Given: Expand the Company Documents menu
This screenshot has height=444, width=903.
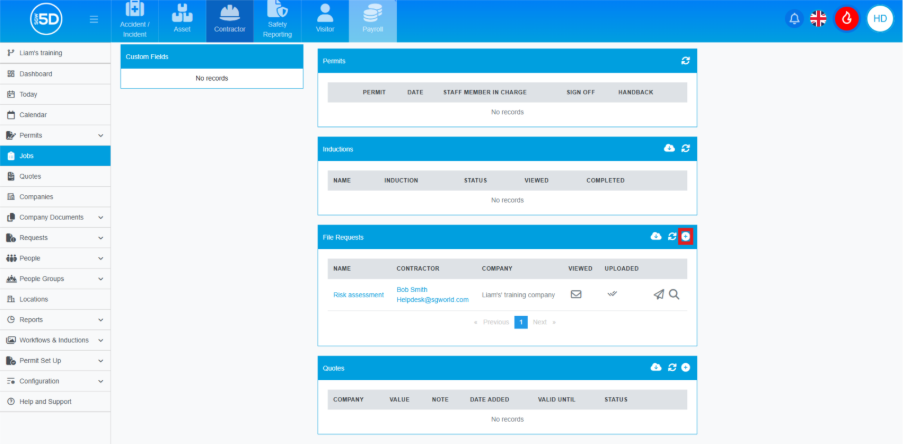Looking at the screenshot, I should coord(100,217).
